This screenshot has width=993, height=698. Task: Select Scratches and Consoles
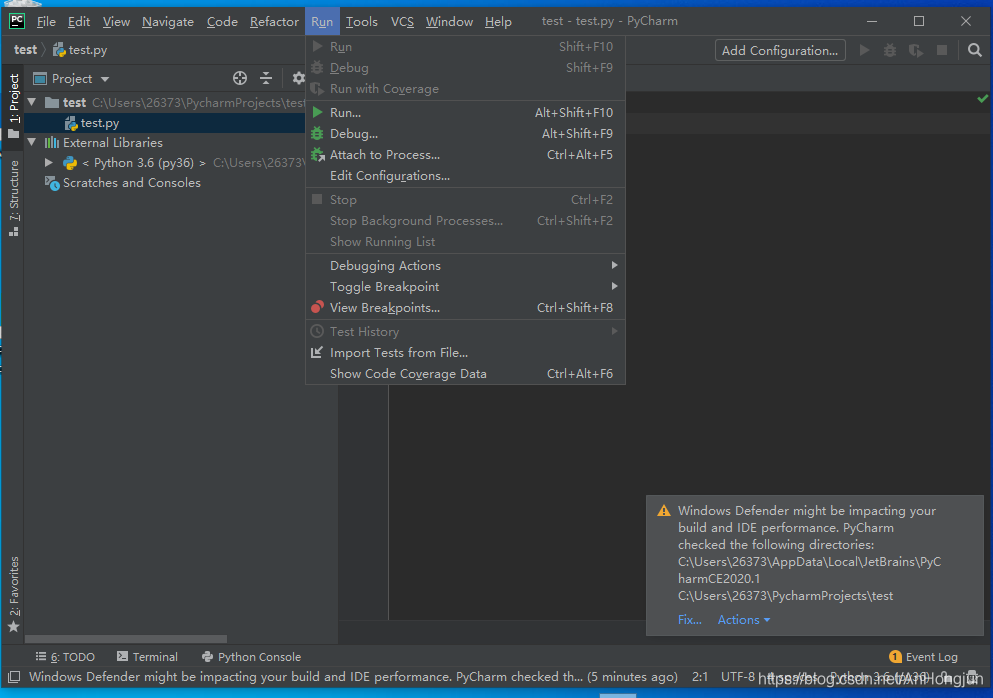pos(132,183)
